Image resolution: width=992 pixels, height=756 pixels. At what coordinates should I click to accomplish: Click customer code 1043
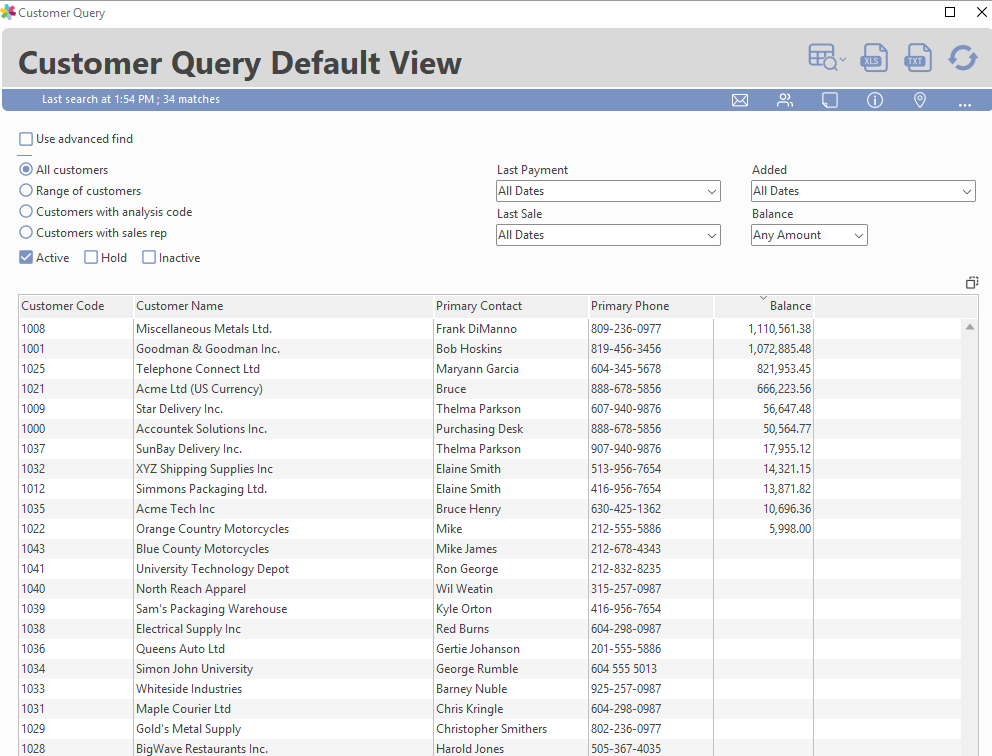click(34, 549)
